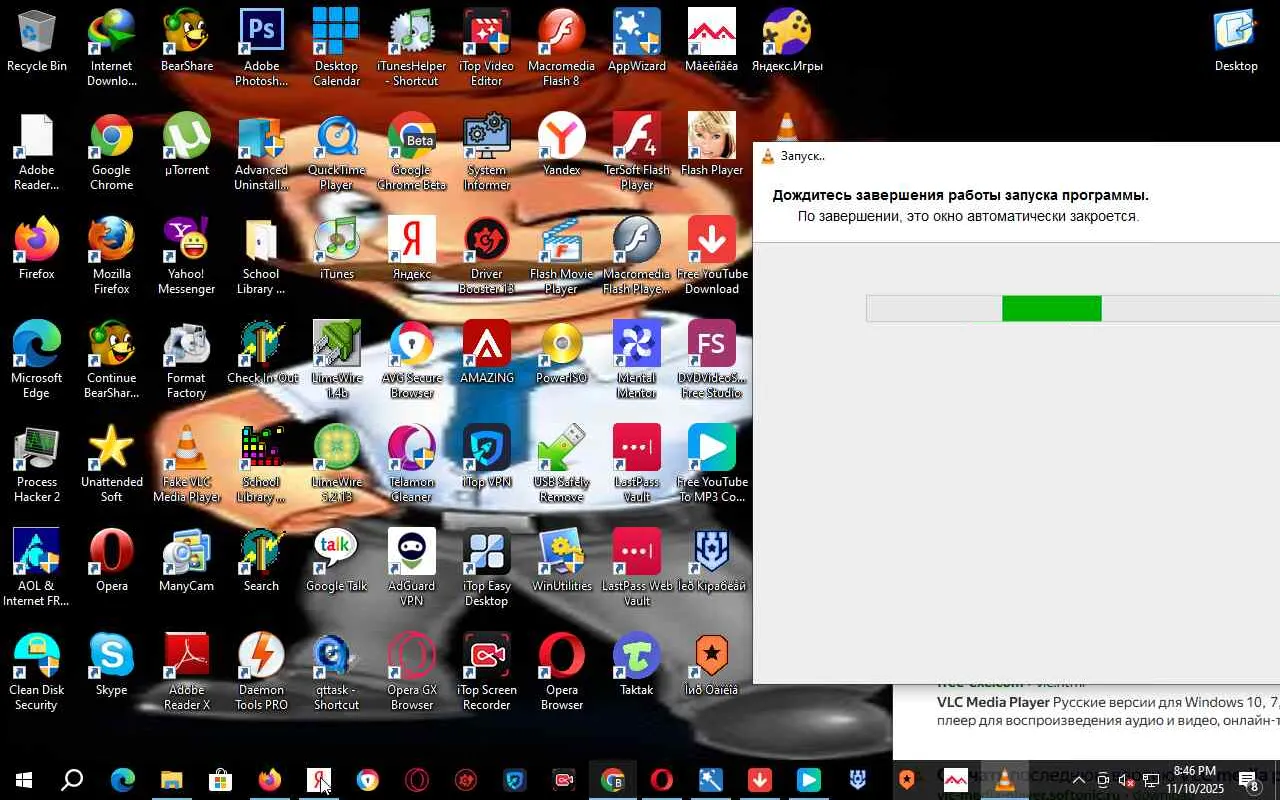Open Advanced Uninstaller desktop shortcut
The image size is (1280, 800).
click(262, 152)
